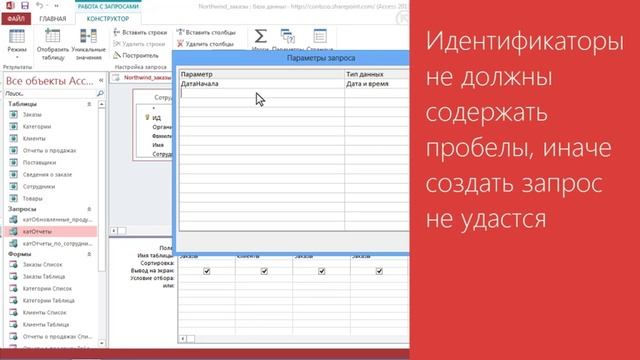Select the Сотрудники table
The image size is (640, 360).
[51, 187]
